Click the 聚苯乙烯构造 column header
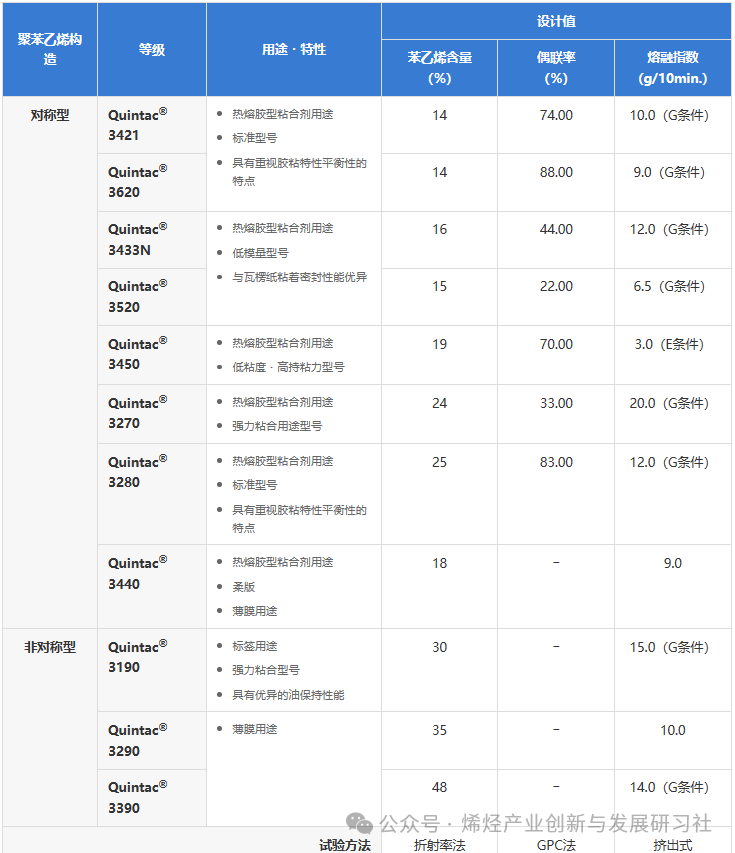This screenshot has height=853, width=735. coord(50,49)
